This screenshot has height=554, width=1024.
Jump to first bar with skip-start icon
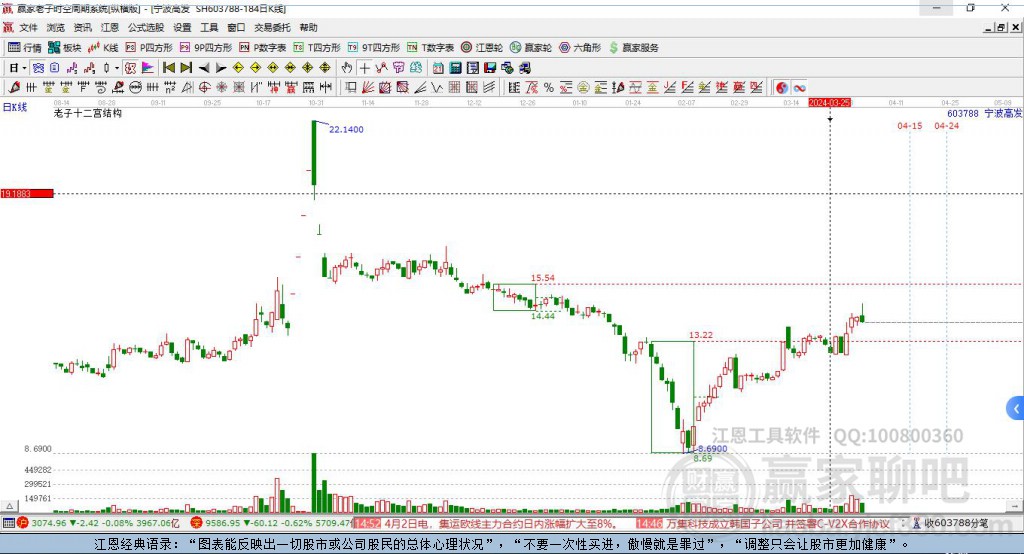[169, 68]
